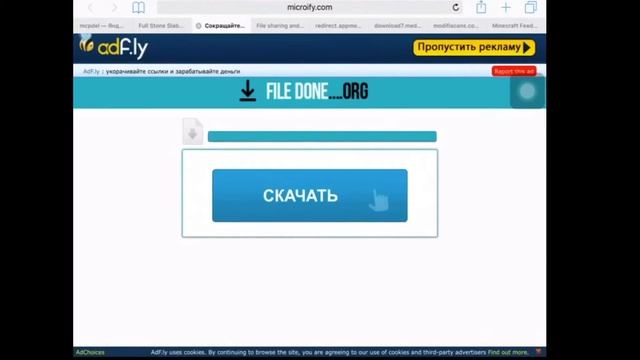Go back using Safari's back arrow
640x360 pixels.
coord(91,7)
